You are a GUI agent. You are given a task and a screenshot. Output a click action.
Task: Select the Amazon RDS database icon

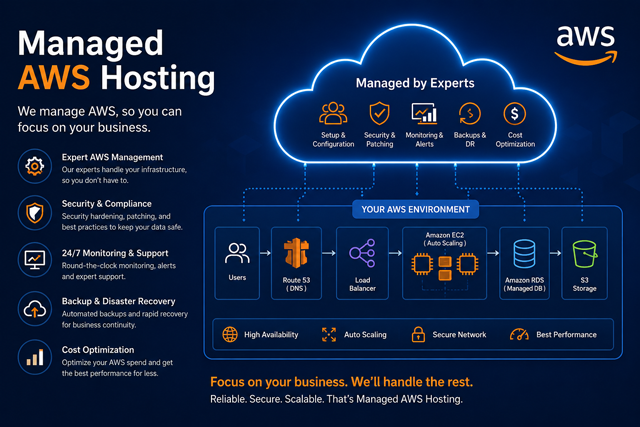(x=524, y=254)
